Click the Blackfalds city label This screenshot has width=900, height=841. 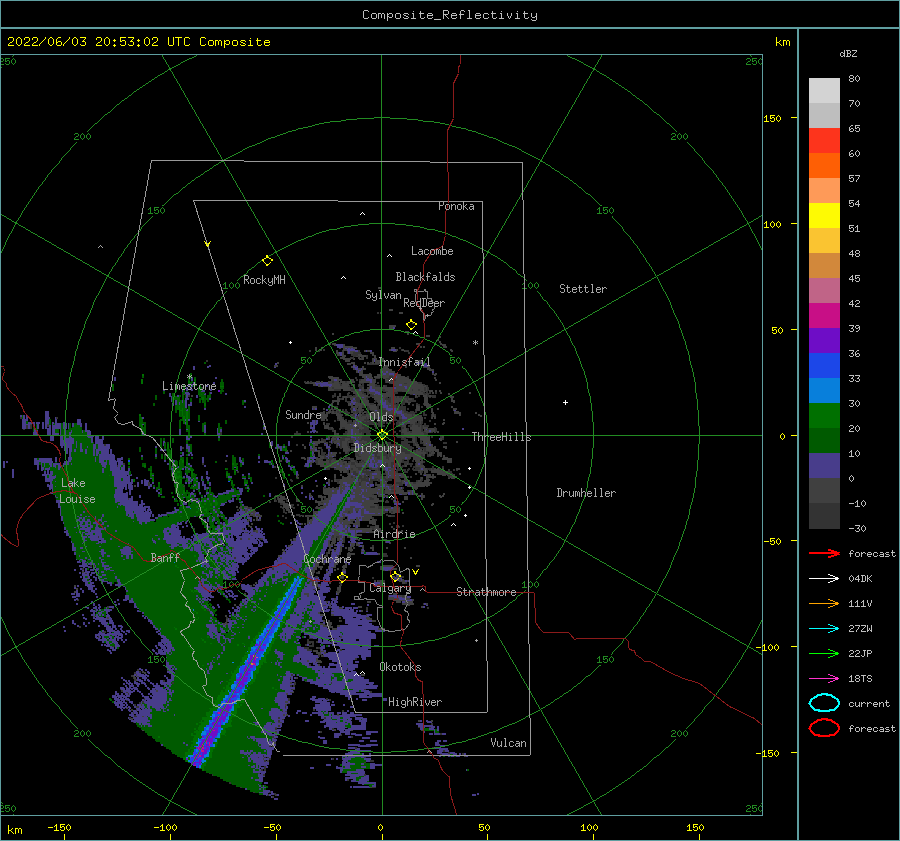pos(425,277)
